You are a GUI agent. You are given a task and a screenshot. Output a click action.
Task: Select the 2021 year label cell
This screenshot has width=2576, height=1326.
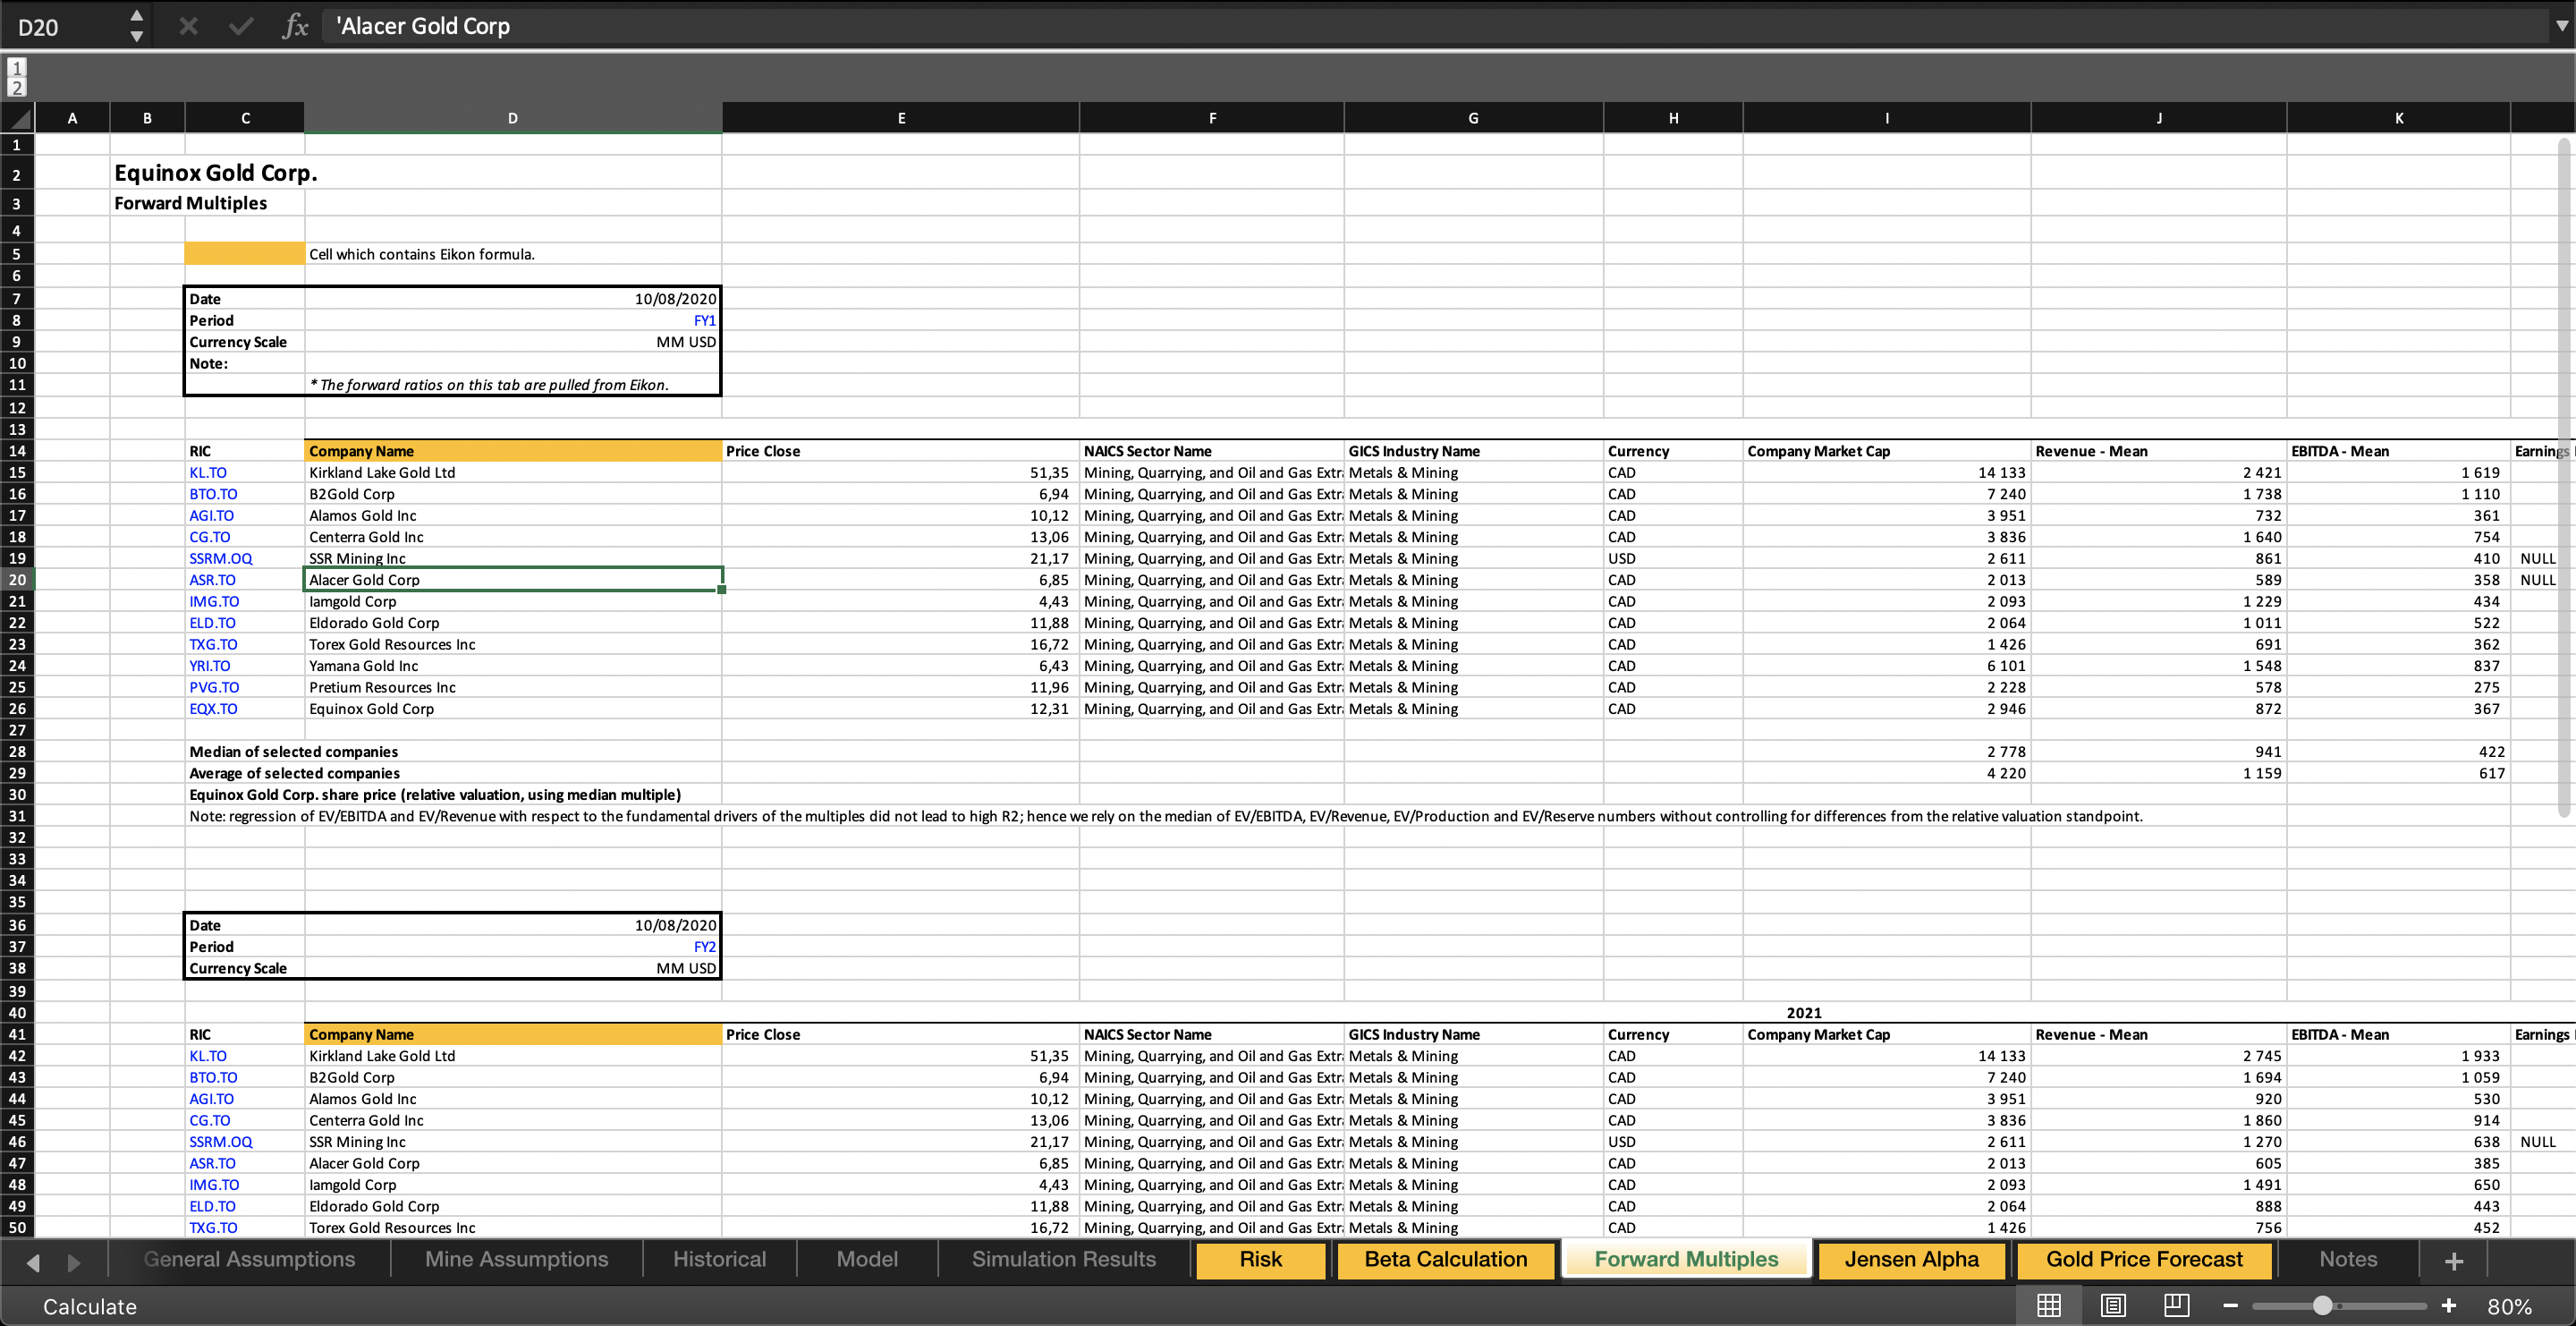click(1804, 1013)
